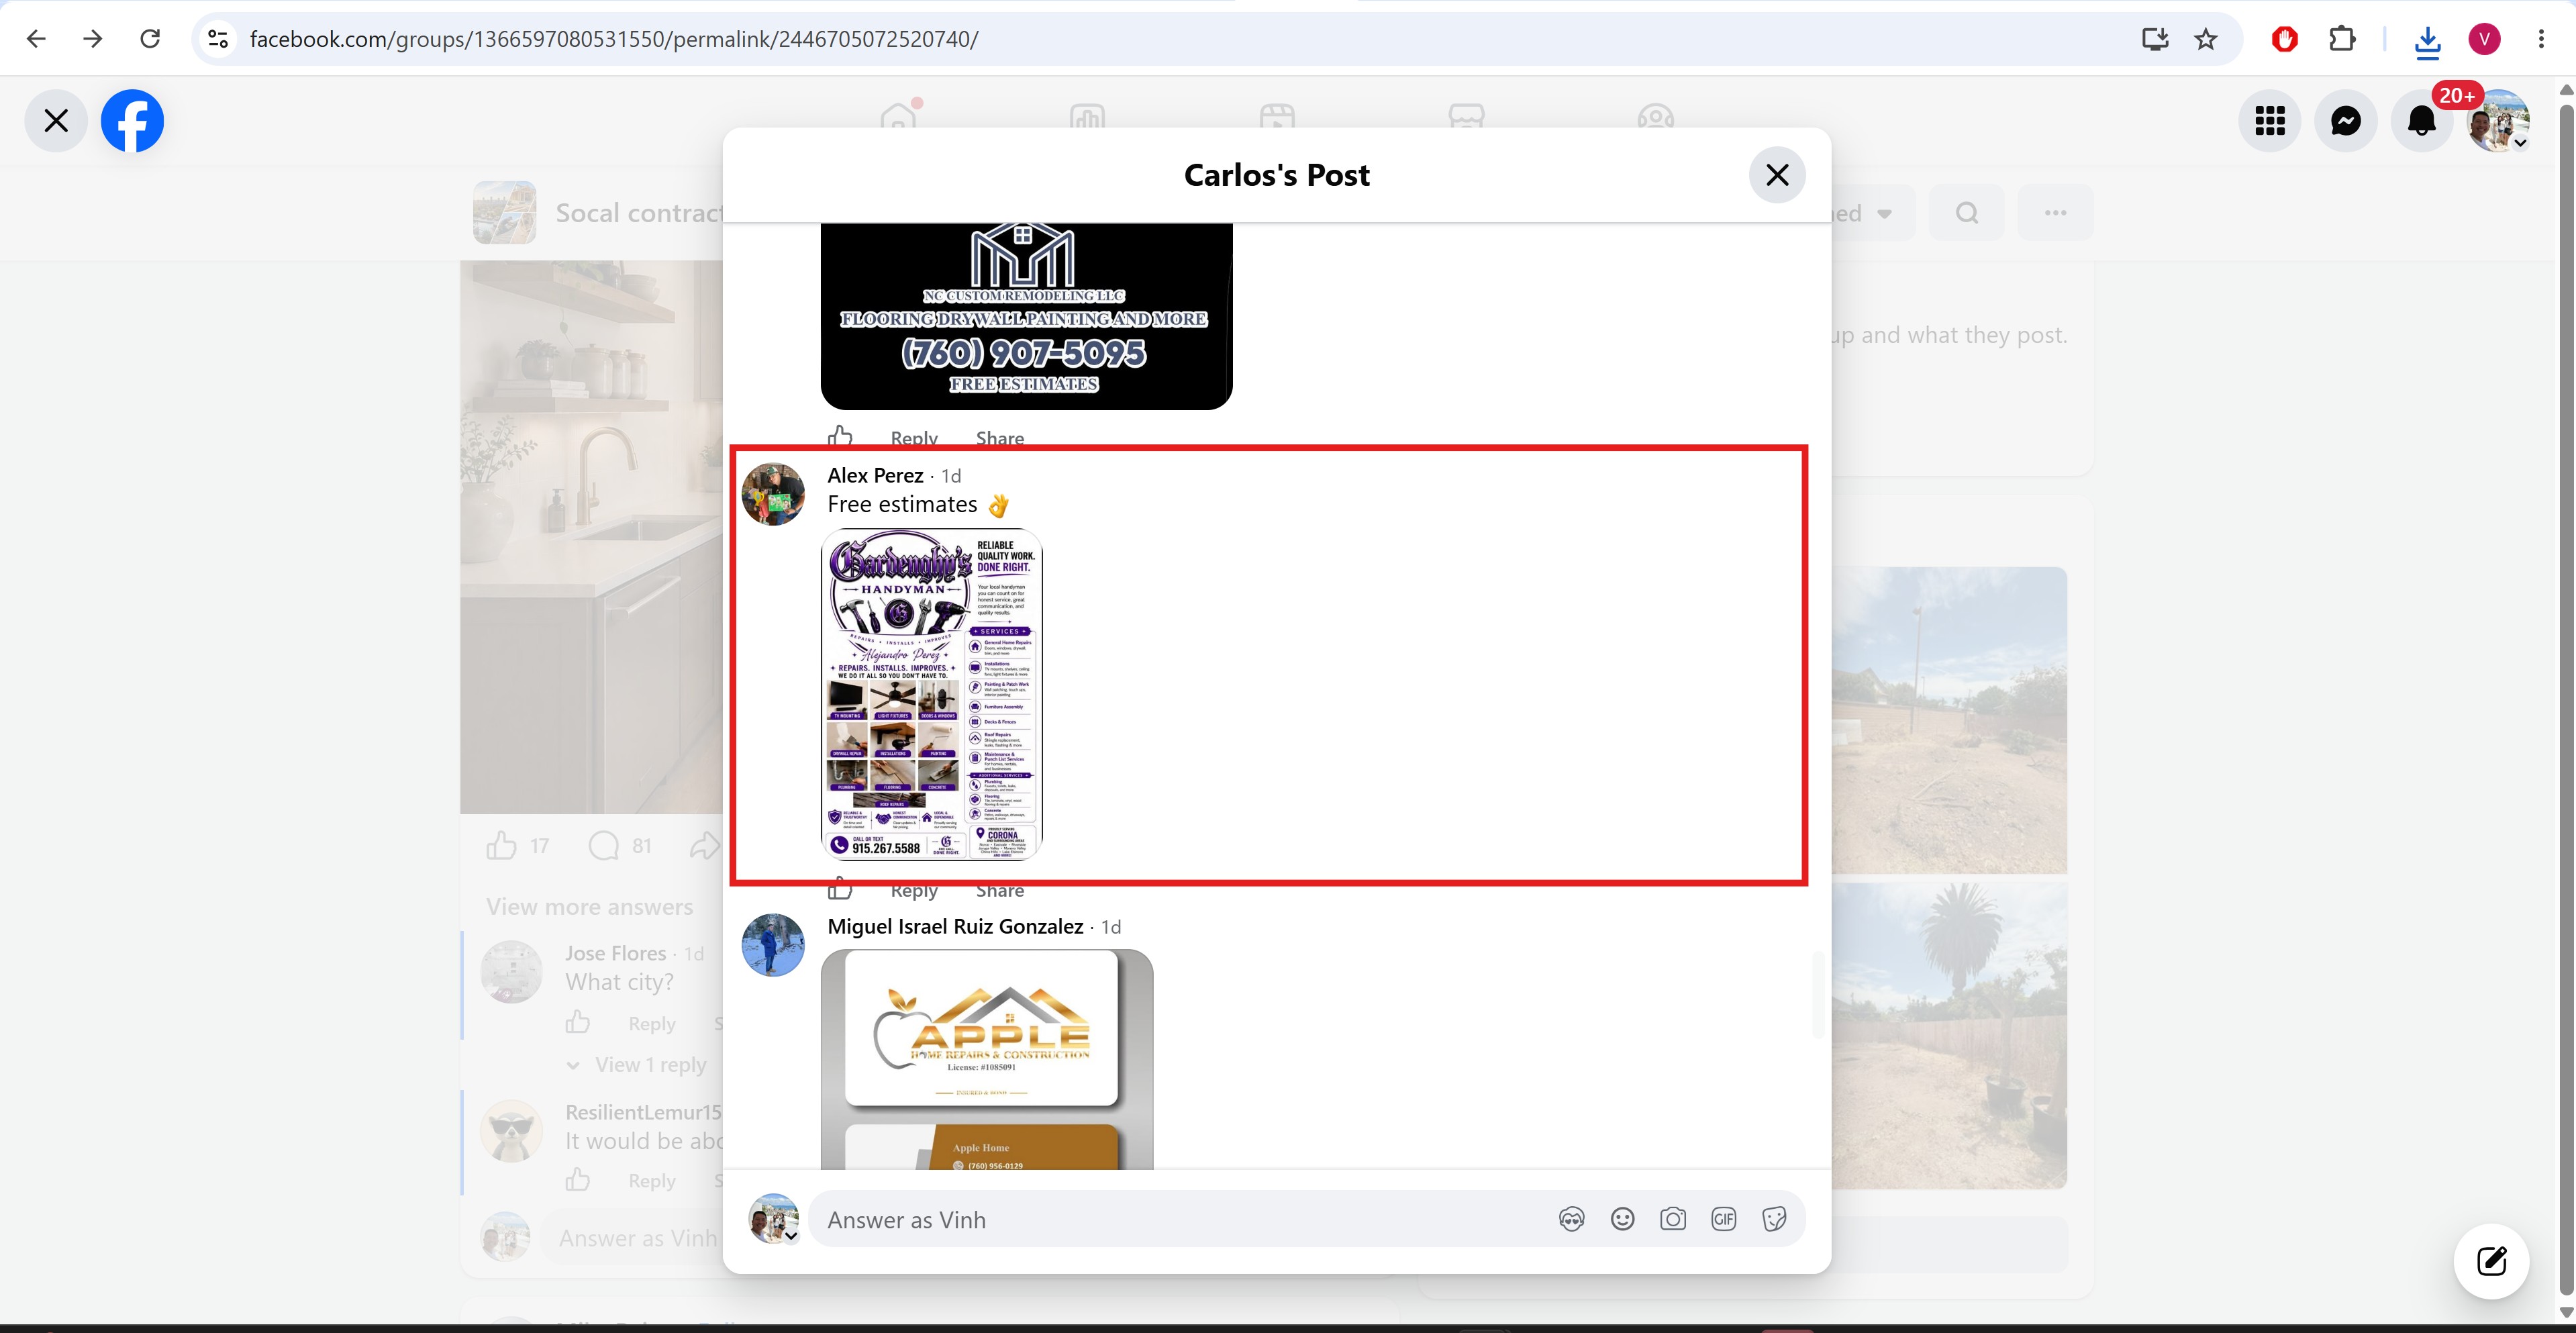Open Alex Perez's profile picture
This screenshot has height=1333, width=2576.
(x=773, y=494)
